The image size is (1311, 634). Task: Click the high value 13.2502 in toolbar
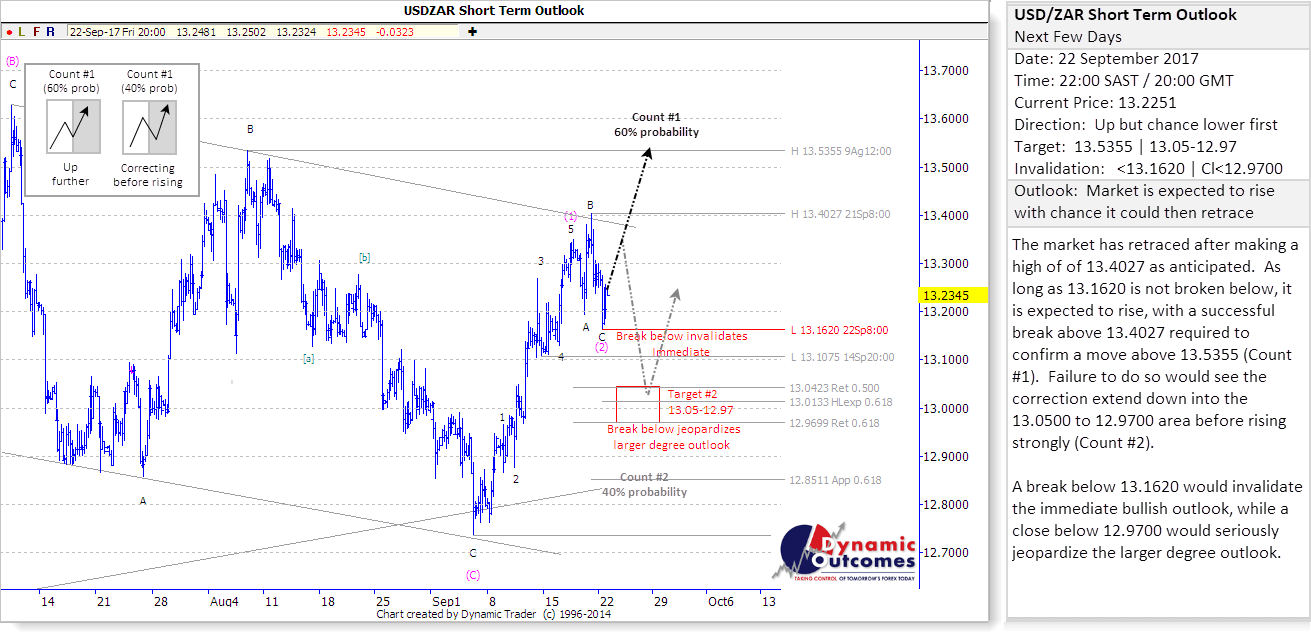pyautogui.click(x=246, y=31)
